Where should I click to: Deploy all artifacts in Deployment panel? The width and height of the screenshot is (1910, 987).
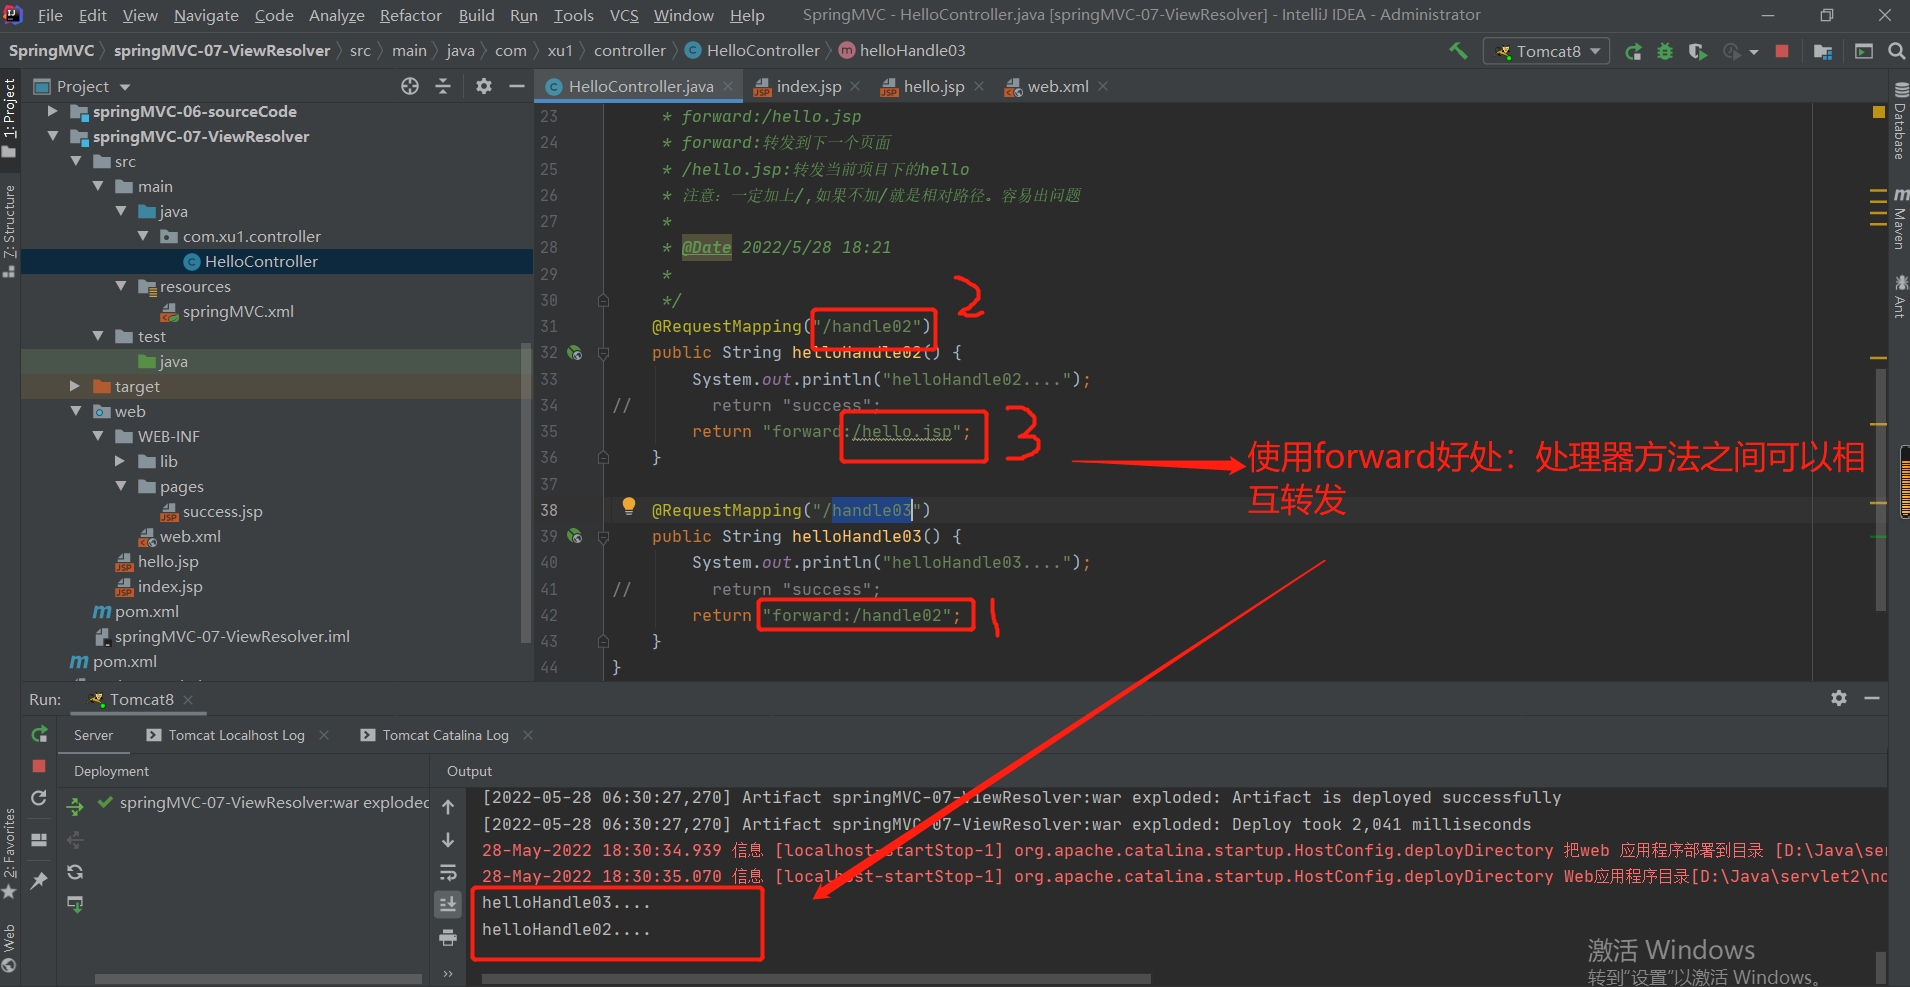point(75,806)
